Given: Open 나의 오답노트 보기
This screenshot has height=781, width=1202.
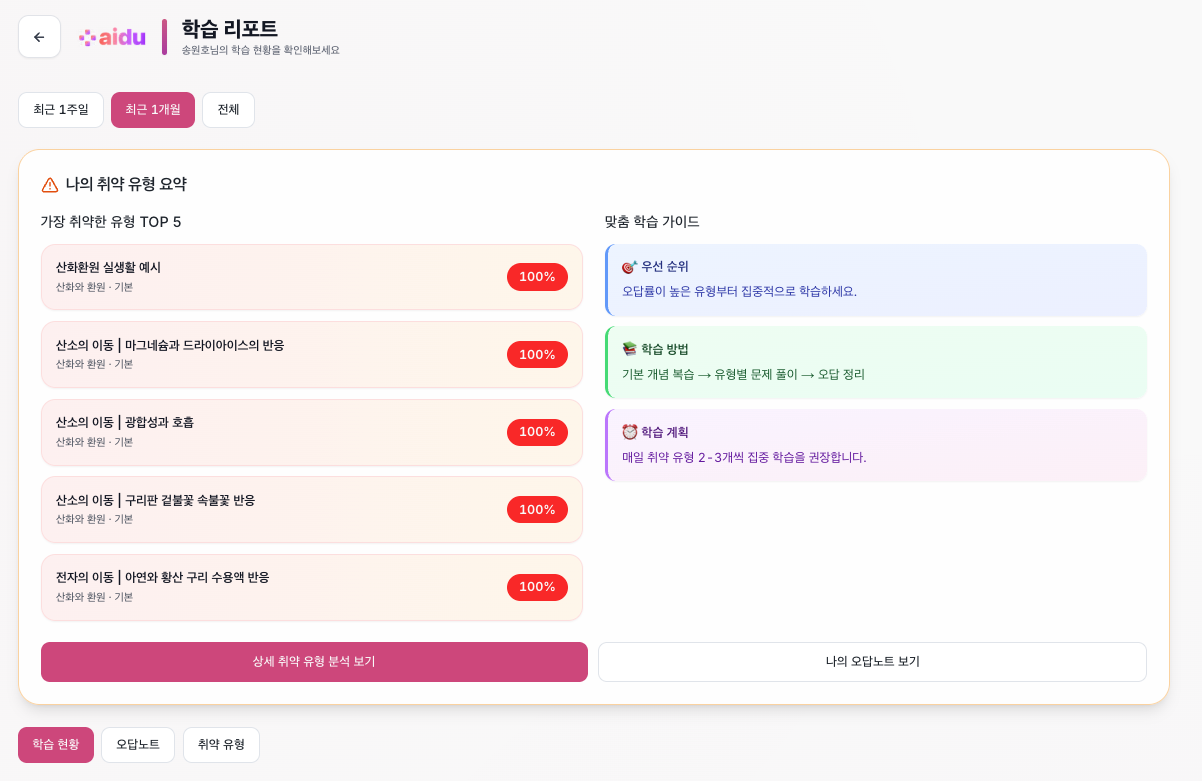Looking at the screenshot, I should (872, 662).
